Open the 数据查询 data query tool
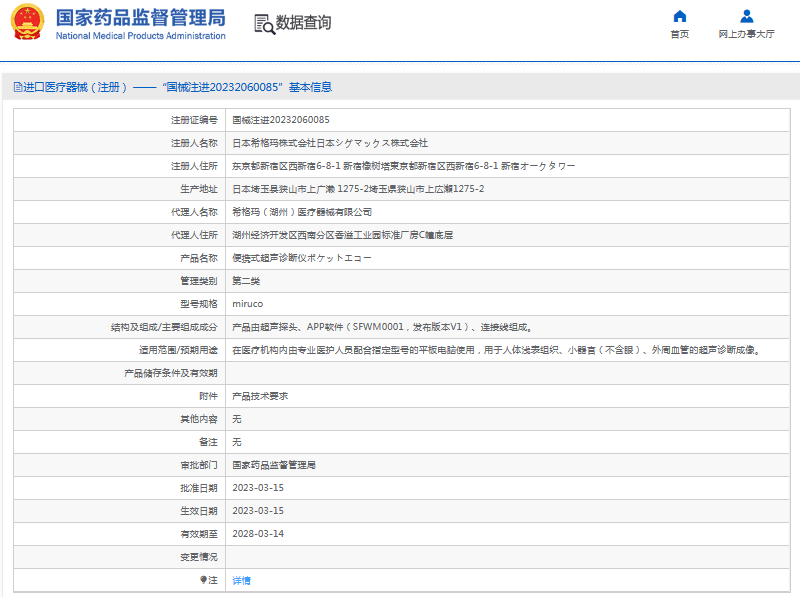 297,23
